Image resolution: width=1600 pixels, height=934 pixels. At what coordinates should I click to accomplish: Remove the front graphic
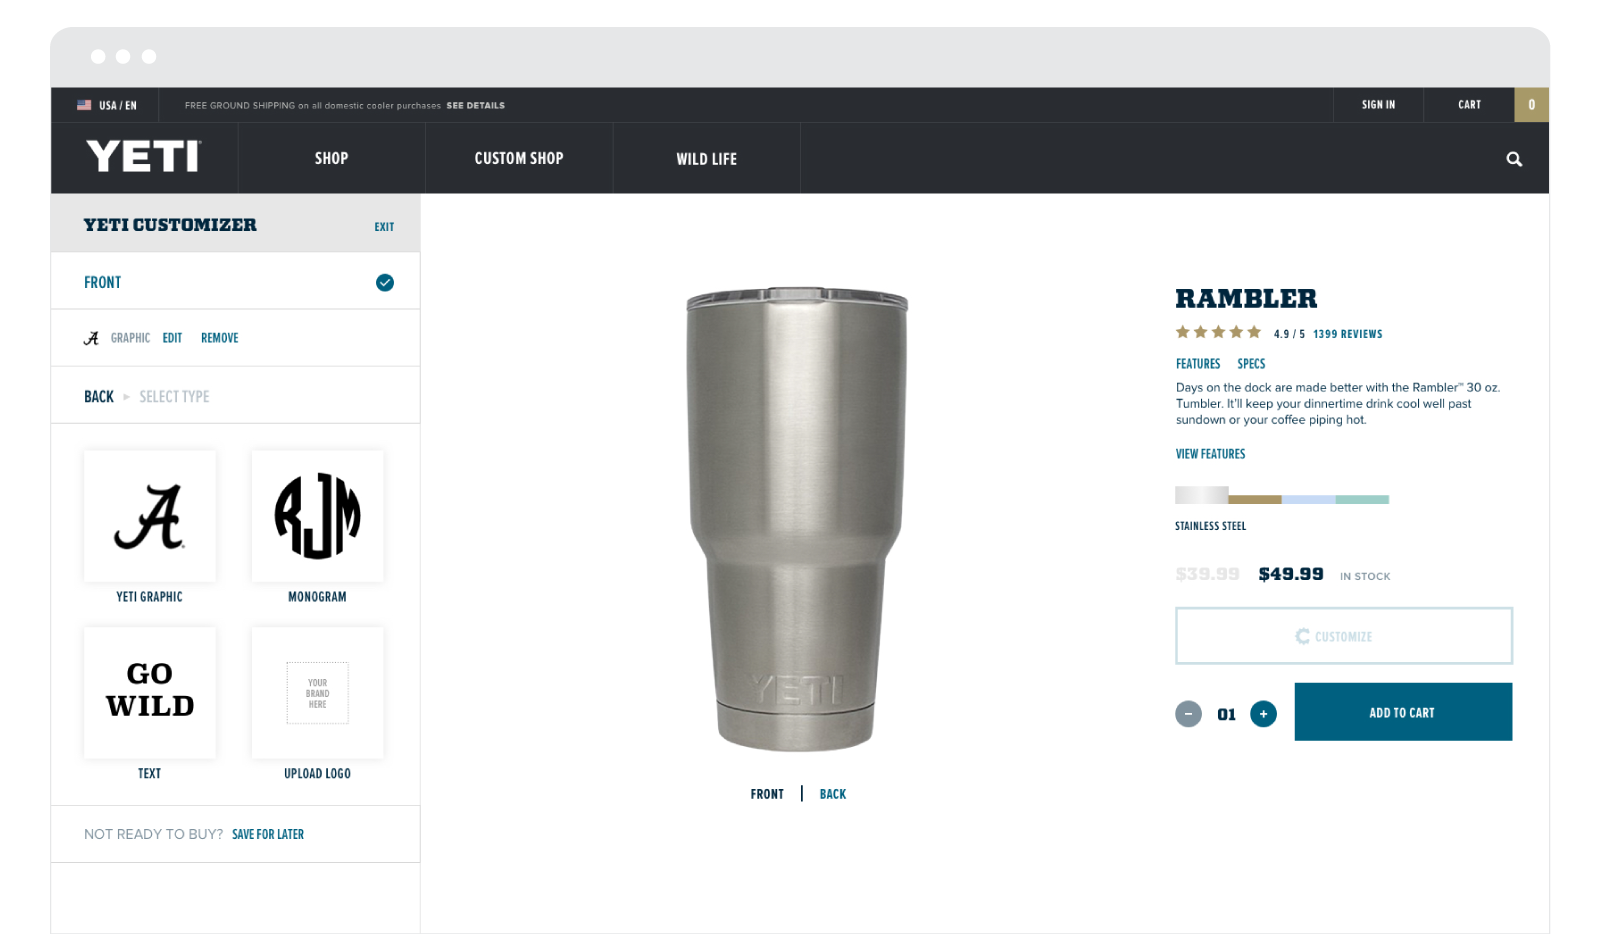(220, 338)
